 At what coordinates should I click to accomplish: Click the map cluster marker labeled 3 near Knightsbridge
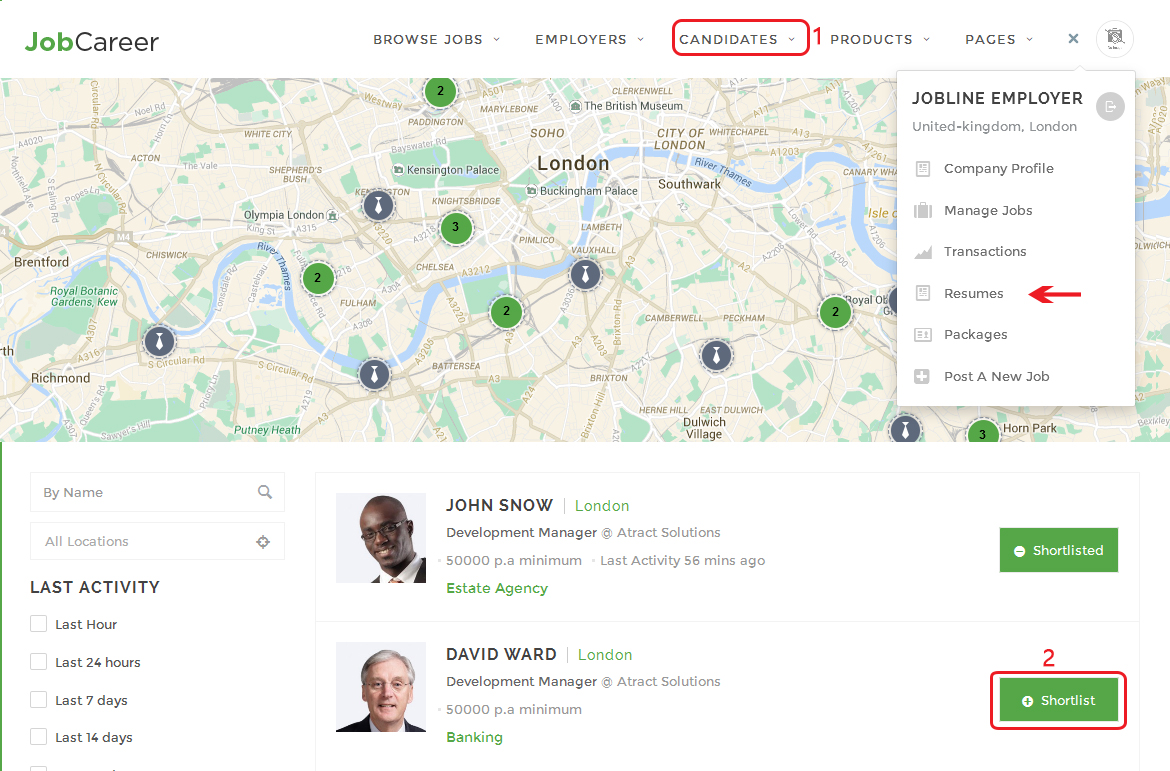point(456,228)
